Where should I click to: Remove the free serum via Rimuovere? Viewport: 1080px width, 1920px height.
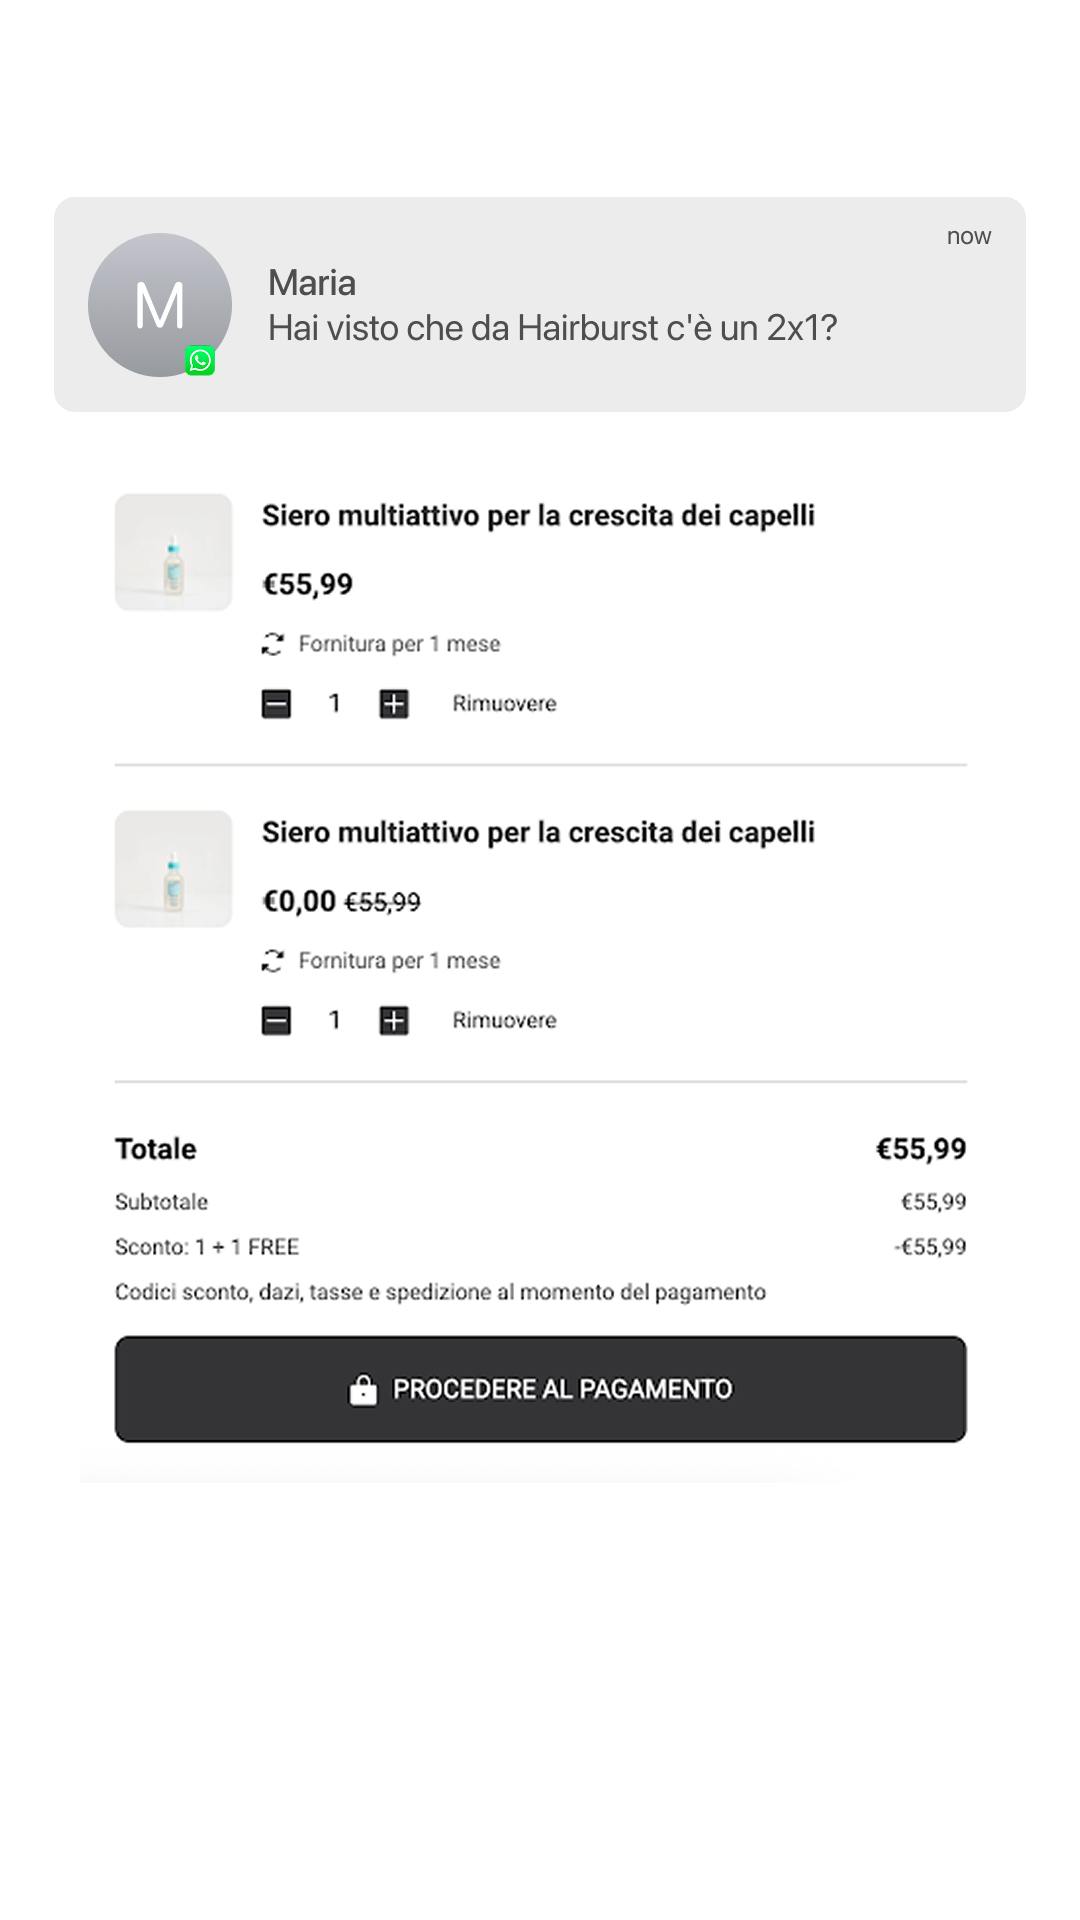tap(504, 1021)
